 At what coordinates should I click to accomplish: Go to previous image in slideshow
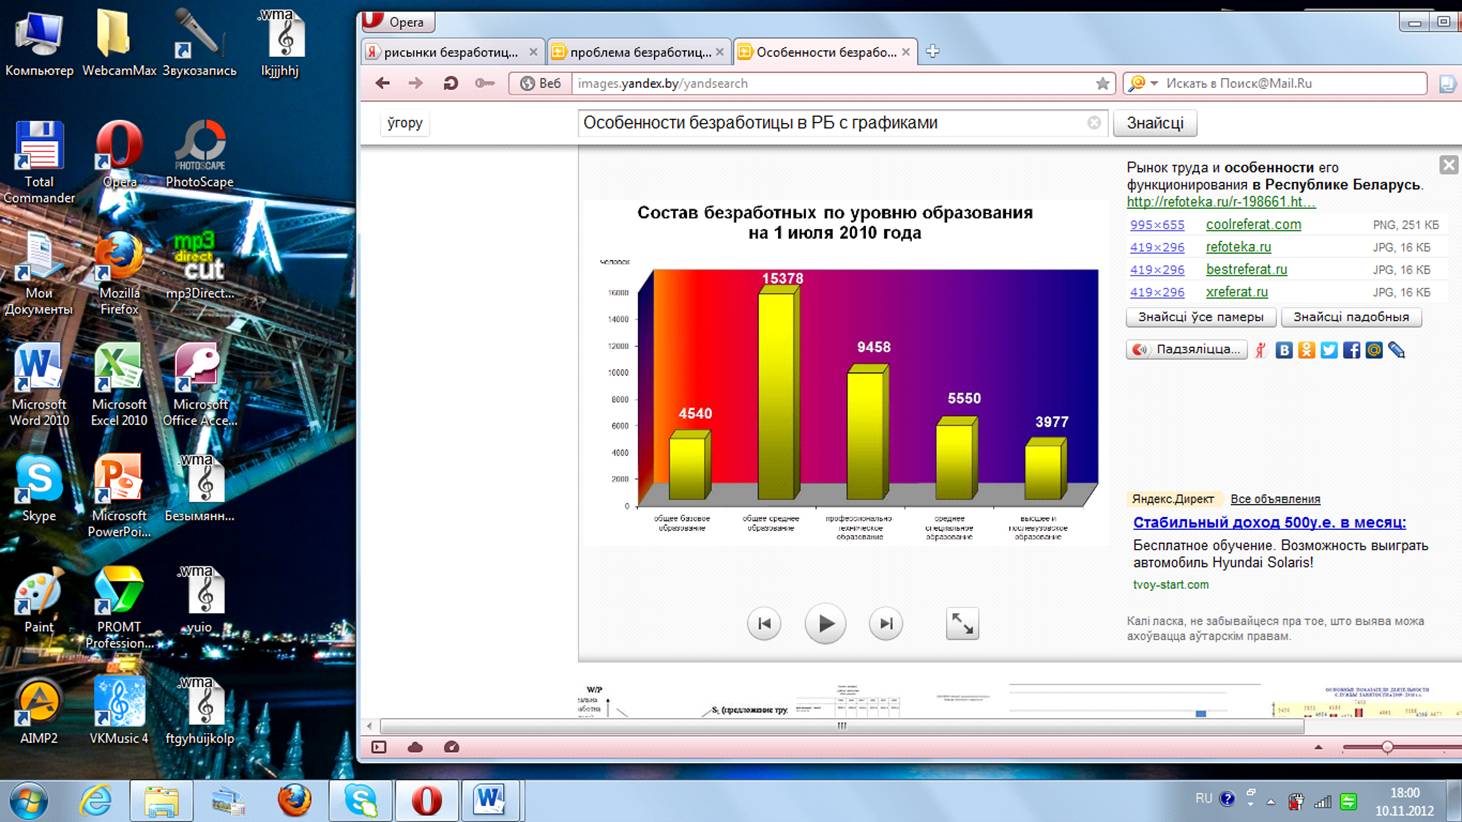[764, 624]
